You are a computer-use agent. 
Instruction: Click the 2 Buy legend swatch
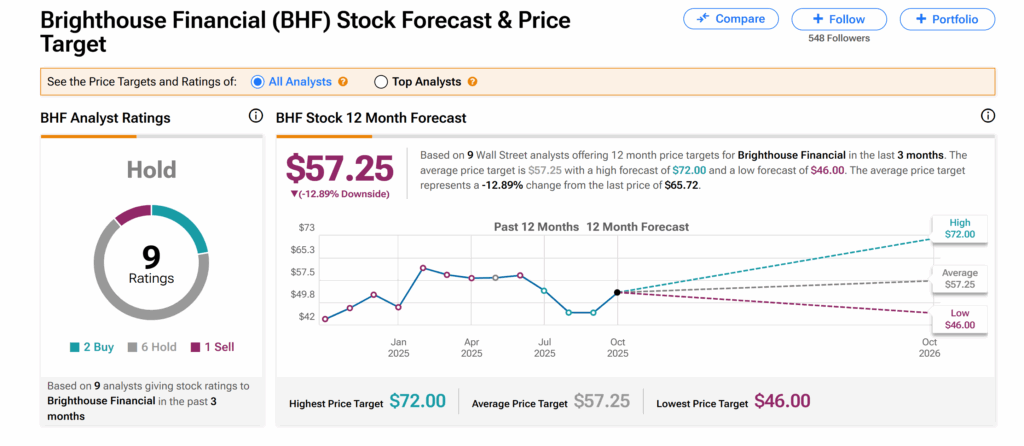click(75, 348)
